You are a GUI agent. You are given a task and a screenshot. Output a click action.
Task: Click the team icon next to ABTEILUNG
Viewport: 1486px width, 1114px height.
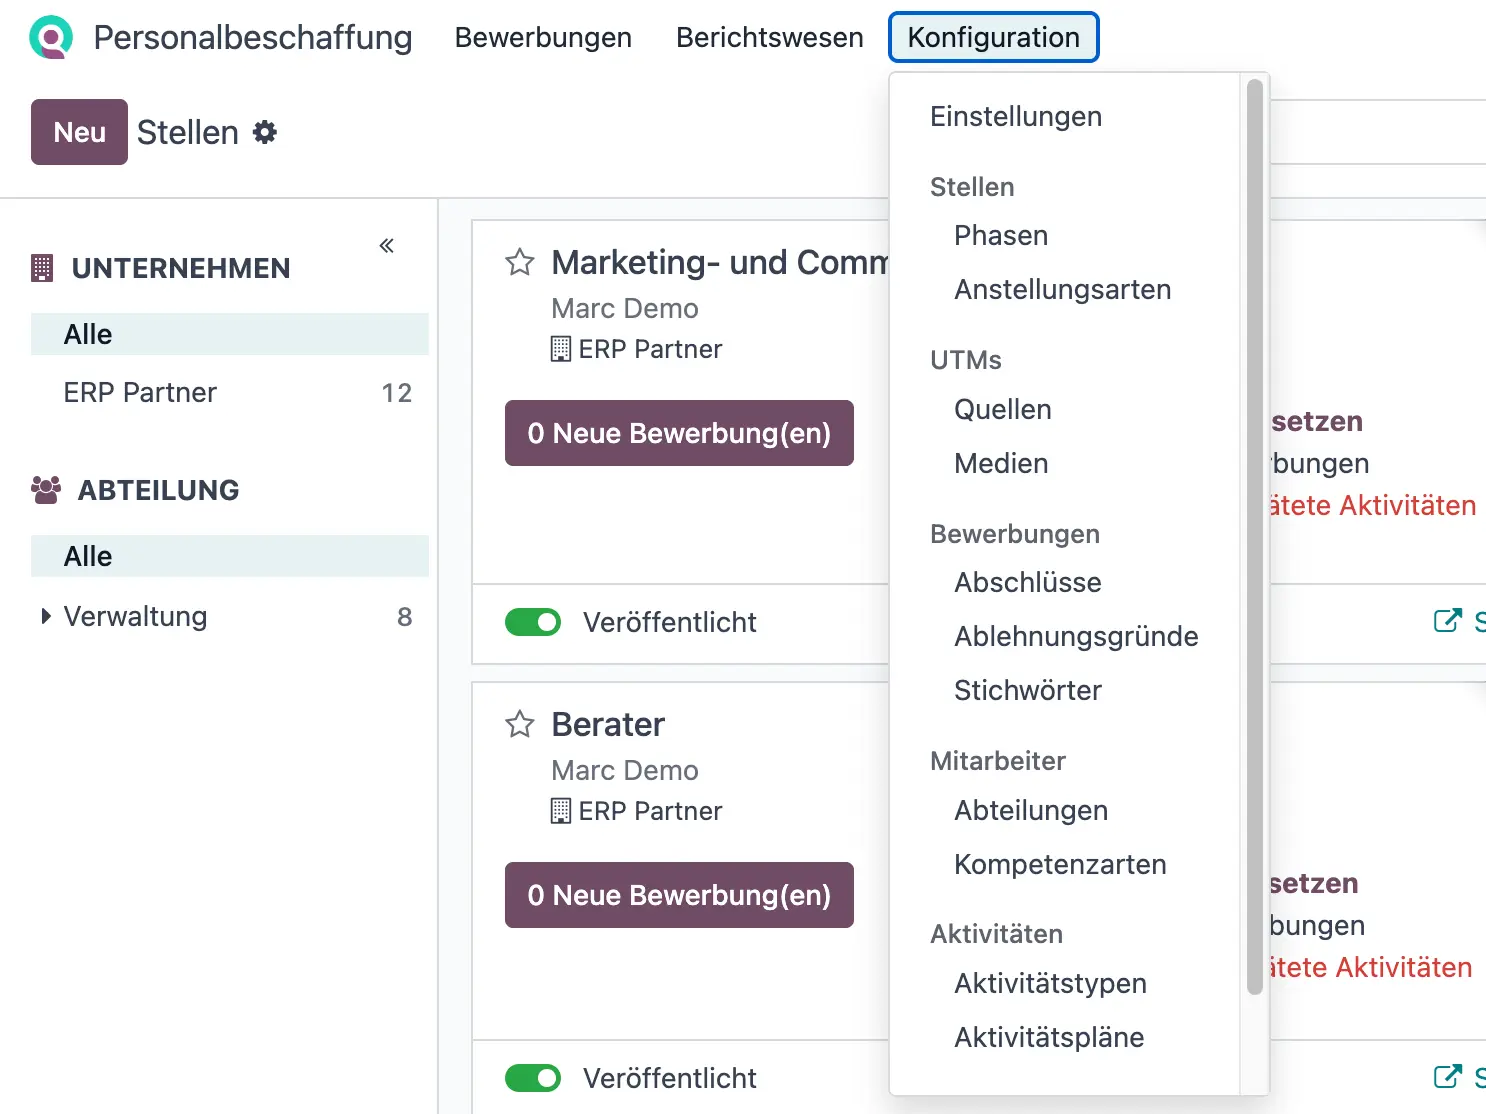point(44,489)
